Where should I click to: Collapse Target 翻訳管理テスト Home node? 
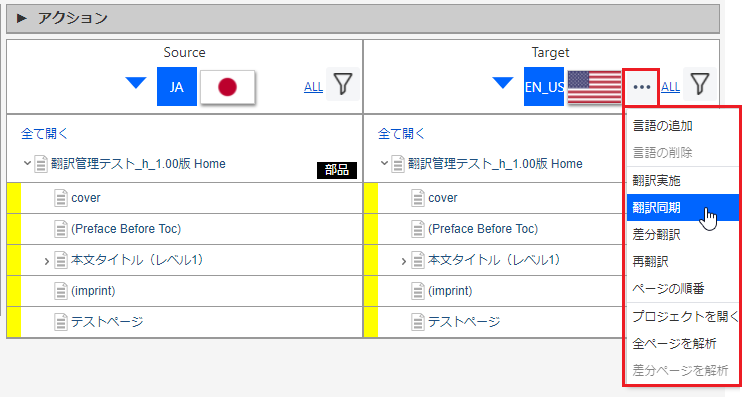coord(384,164)
